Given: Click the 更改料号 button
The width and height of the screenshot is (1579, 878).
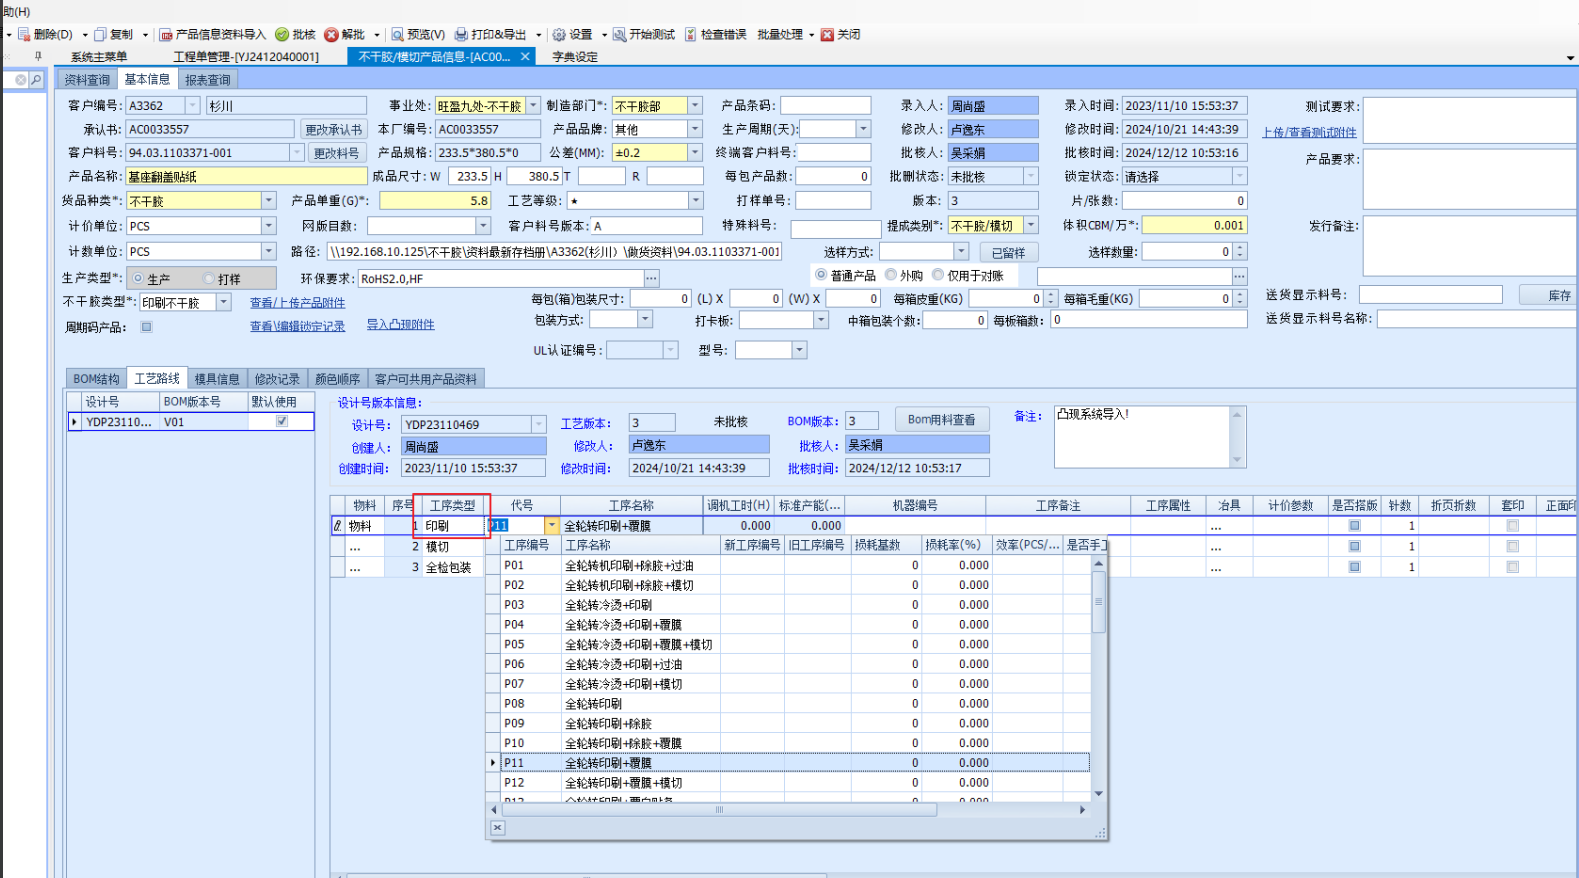Looking at the screenshot, I should [x=336, y=153].
